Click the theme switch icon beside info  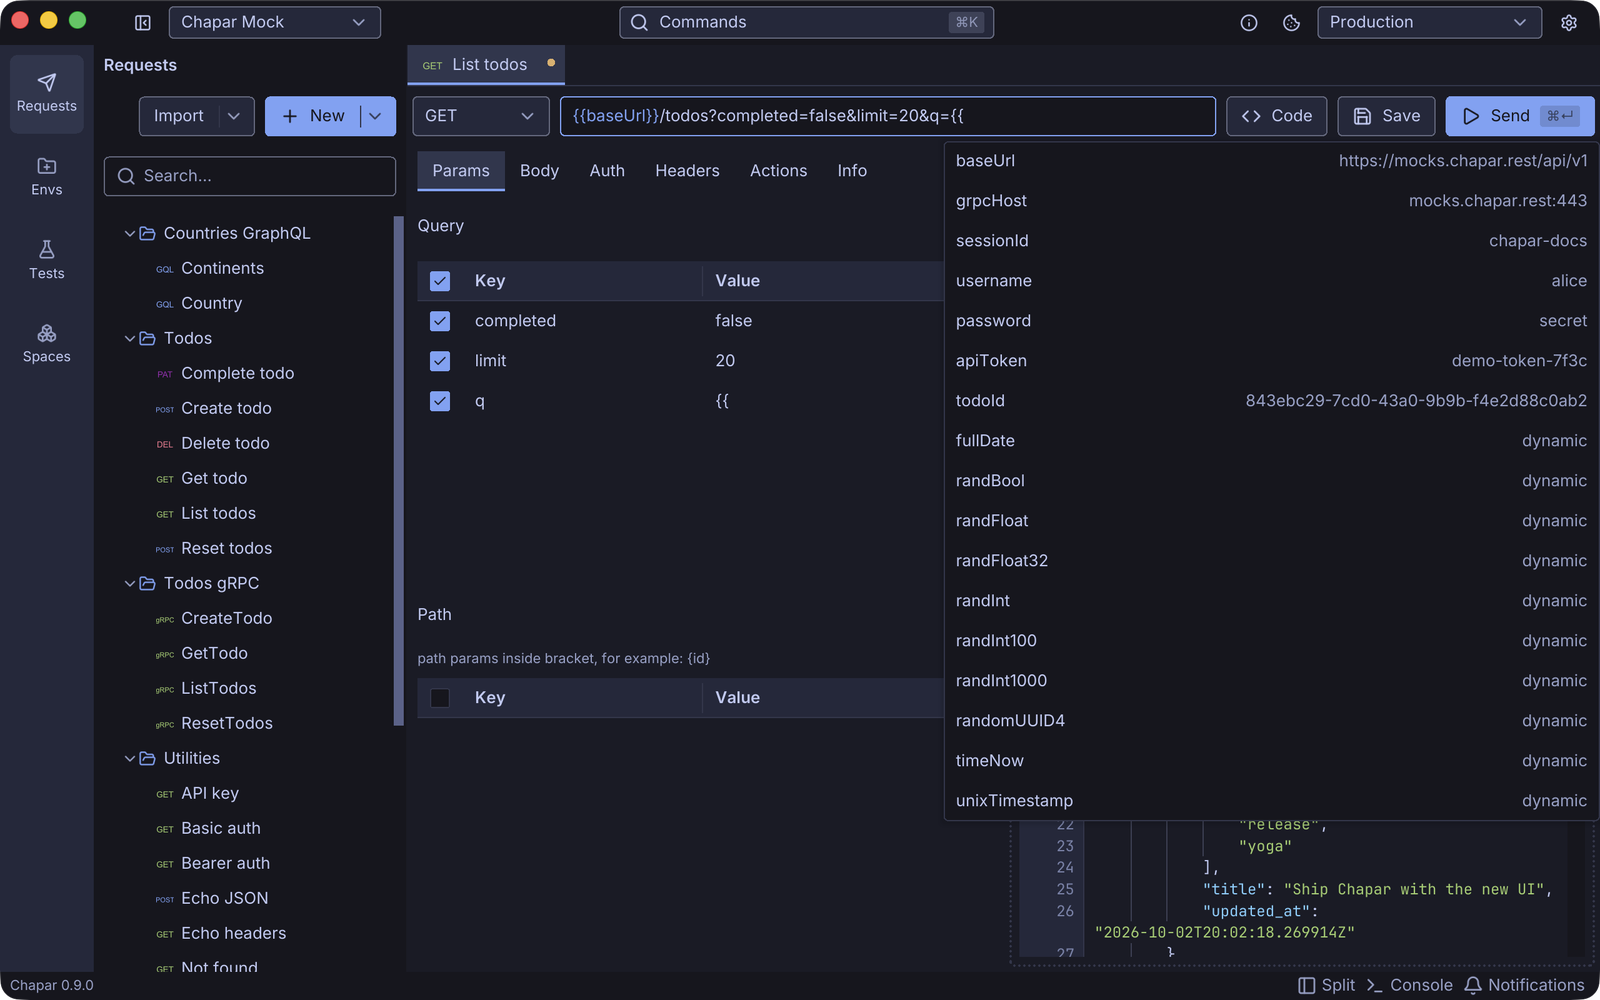(1291, 22)
